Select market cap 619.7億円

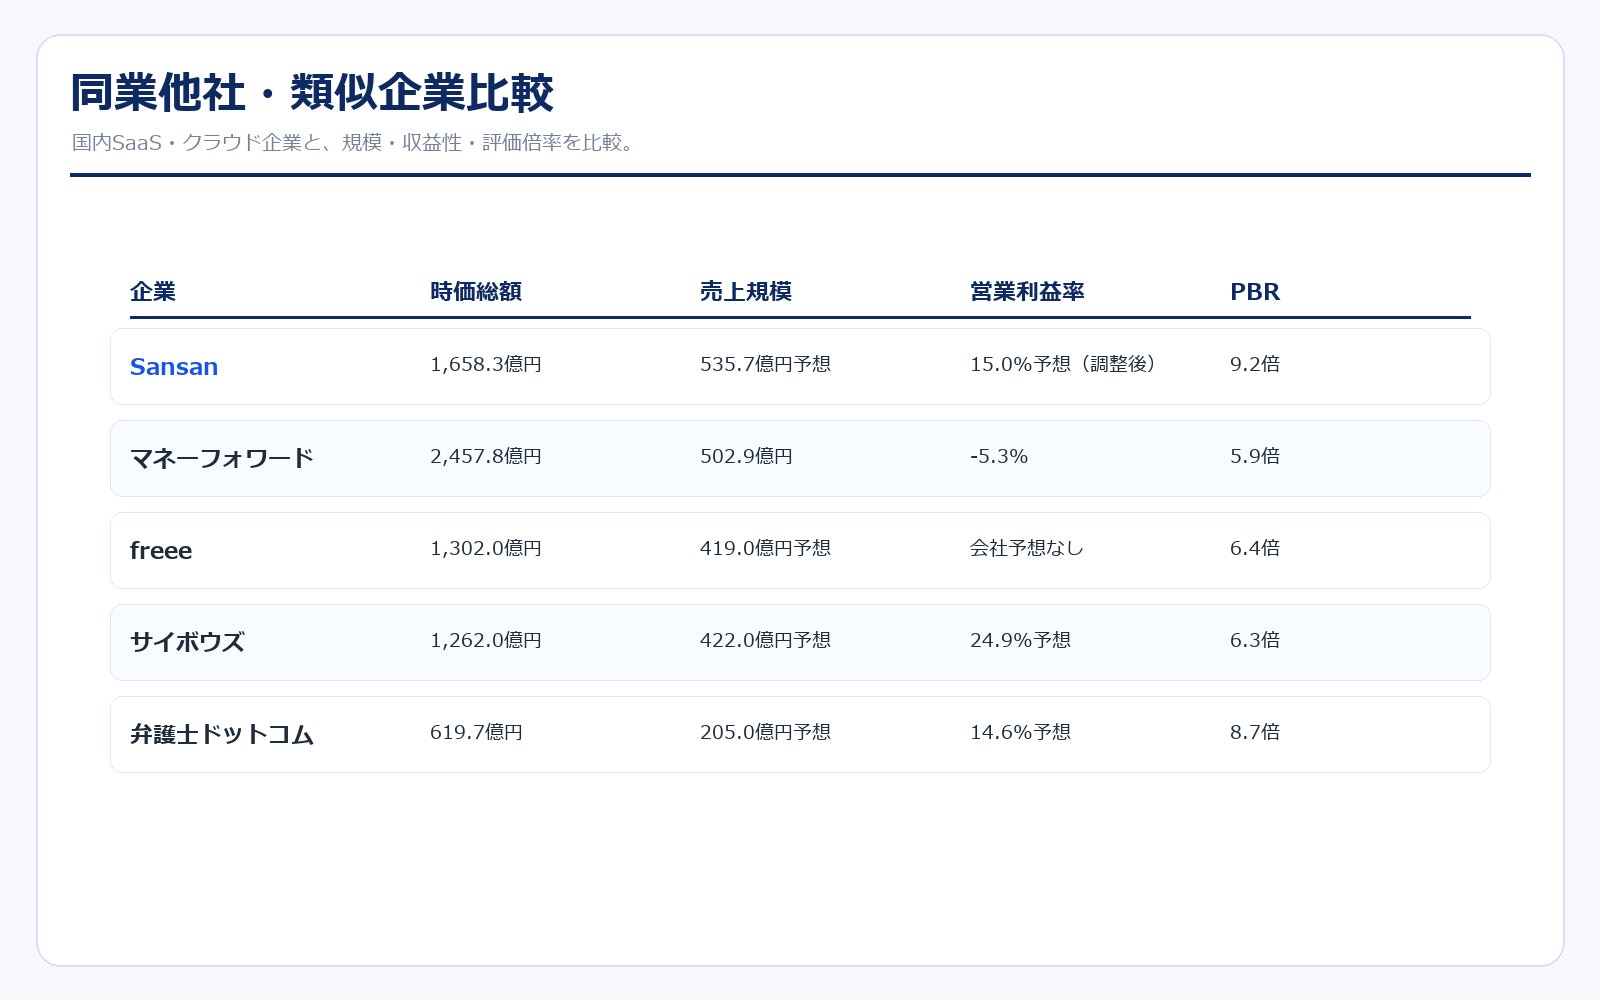476,732
